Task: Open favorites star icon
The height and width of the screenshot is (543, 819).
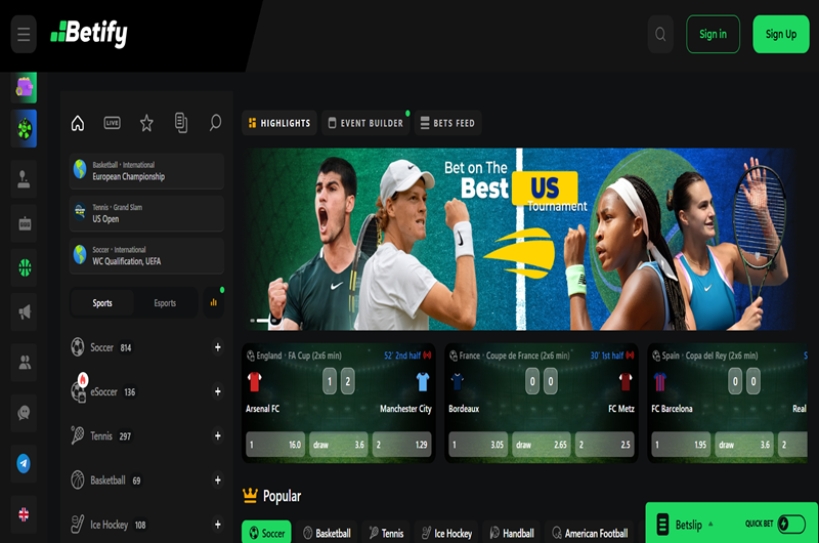Action: tap(146, 123)
